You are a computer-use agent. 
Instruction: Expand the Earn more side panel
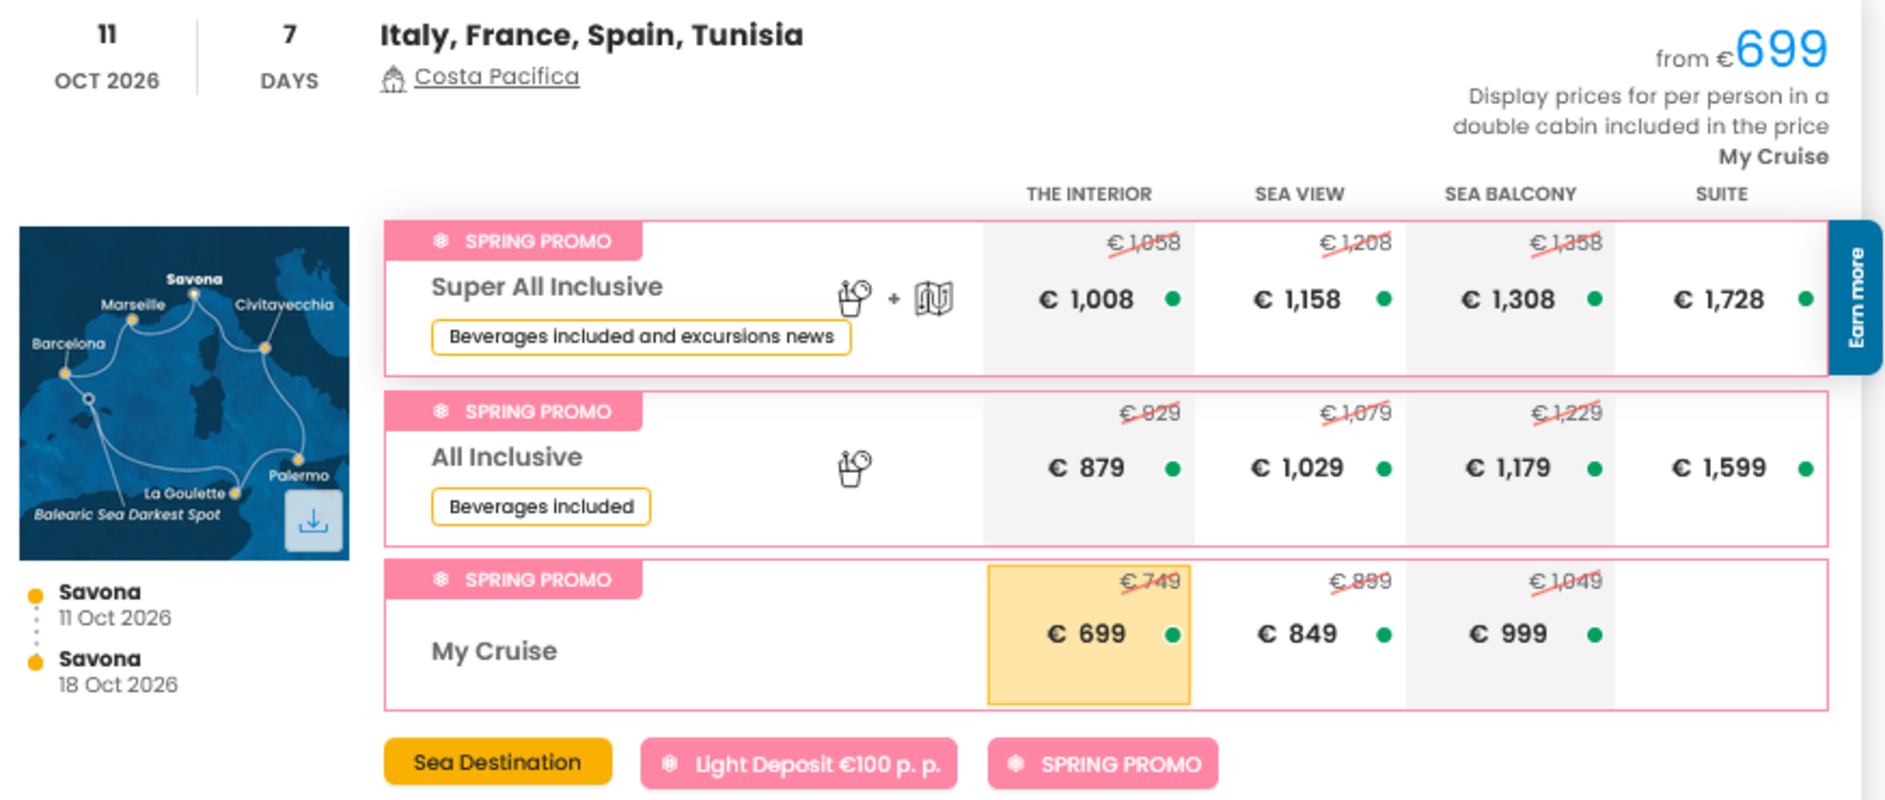pyautogui.click(x=1857, y=297)
